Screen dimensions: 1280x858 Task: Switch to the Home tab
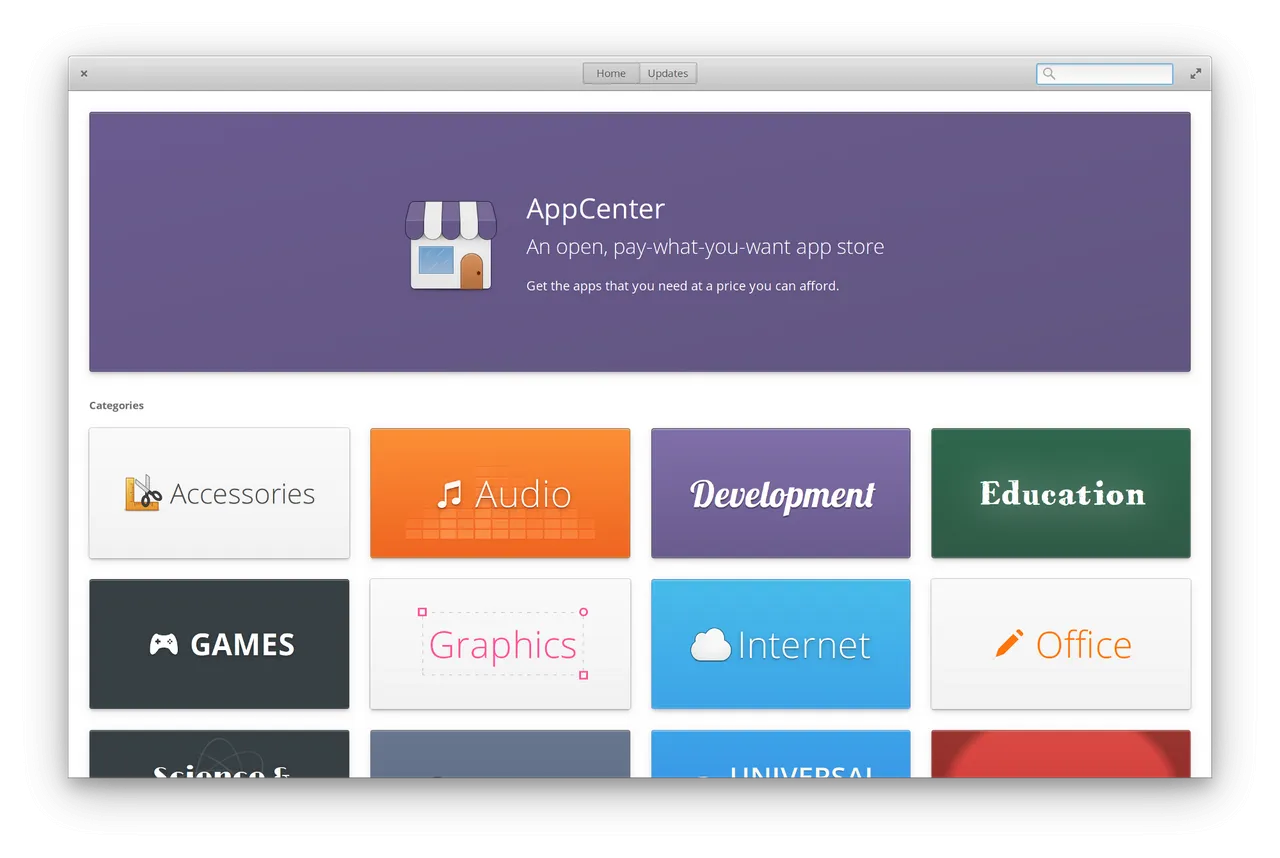click(x=611, y=73)
